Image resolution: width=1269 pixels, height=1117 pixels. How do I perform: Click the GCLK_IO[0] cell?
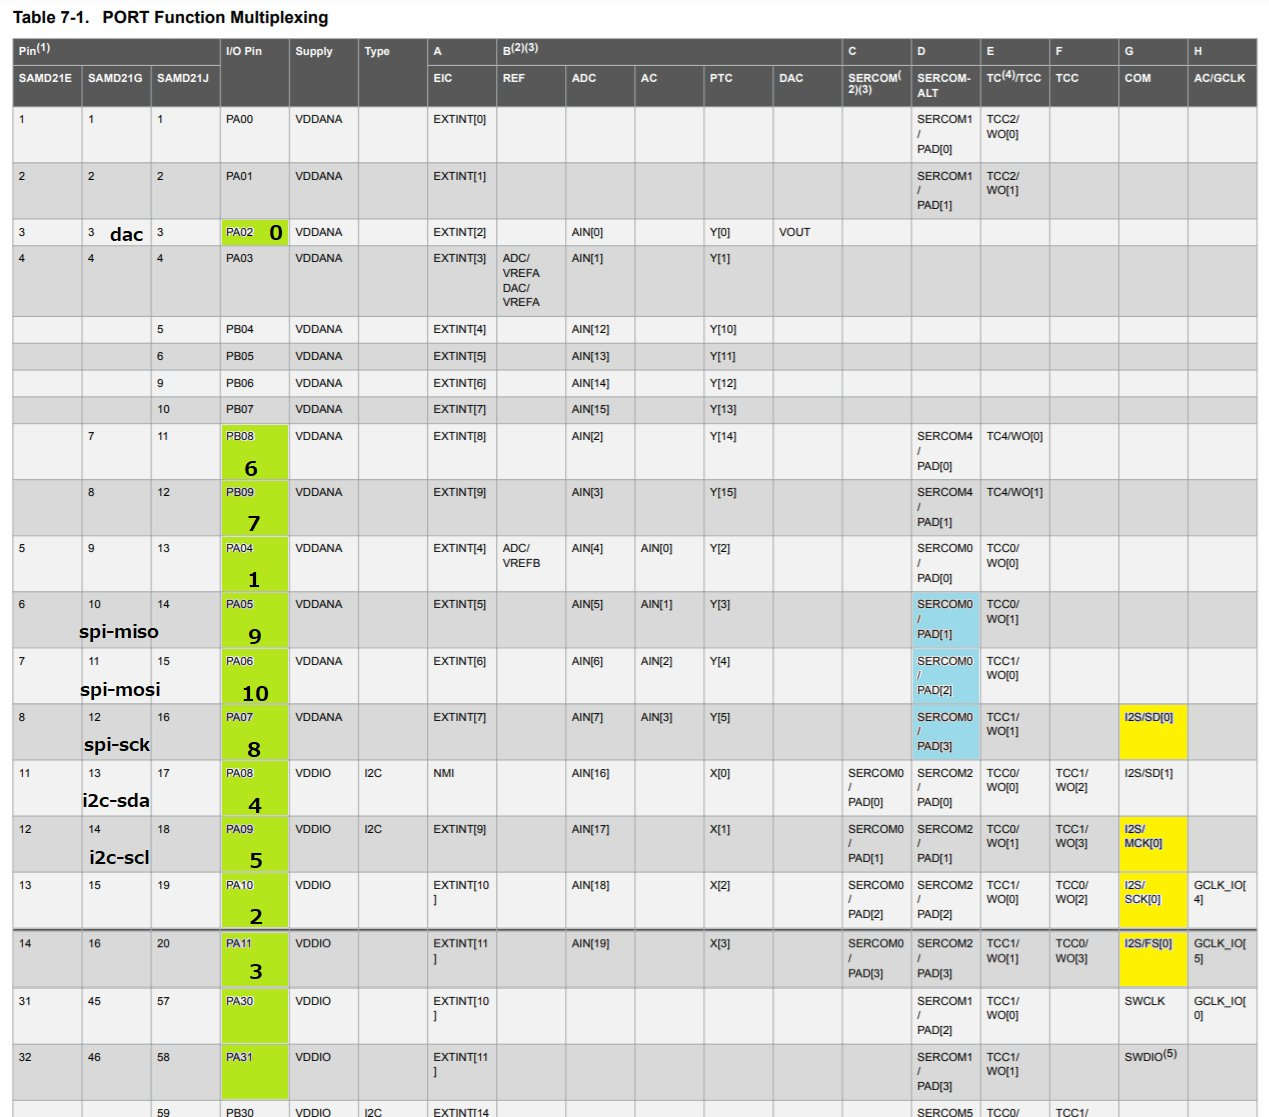point(1222,1016)
